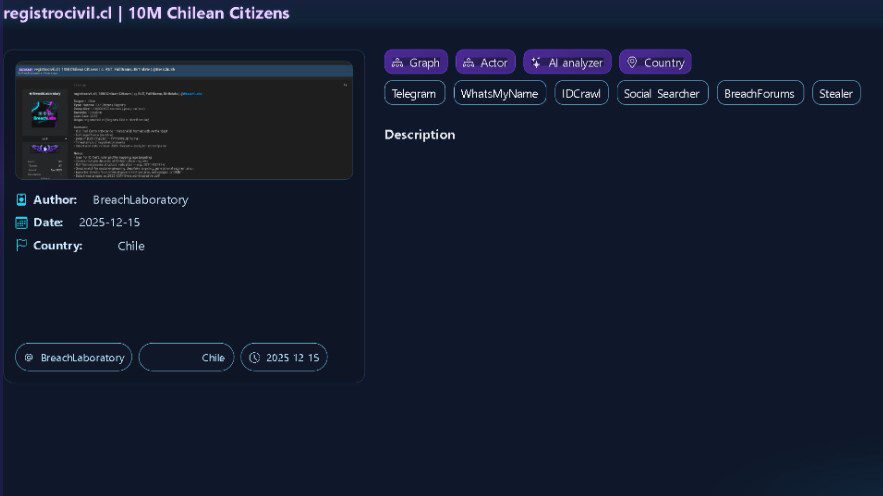
Task: Select the Country button with the pin icon
Action: click(x=654, y=62)
